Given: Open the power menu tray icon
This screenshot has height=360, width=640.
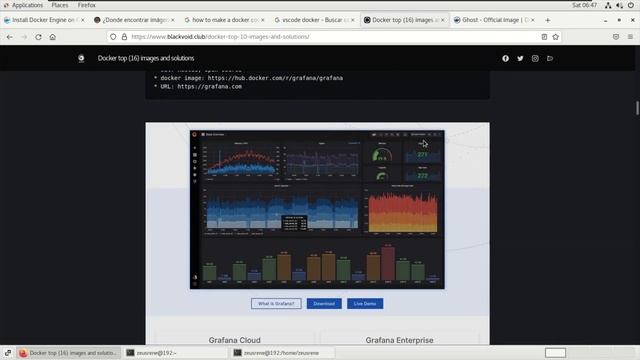Looking at the screenshot, I should tap(631, 5).
